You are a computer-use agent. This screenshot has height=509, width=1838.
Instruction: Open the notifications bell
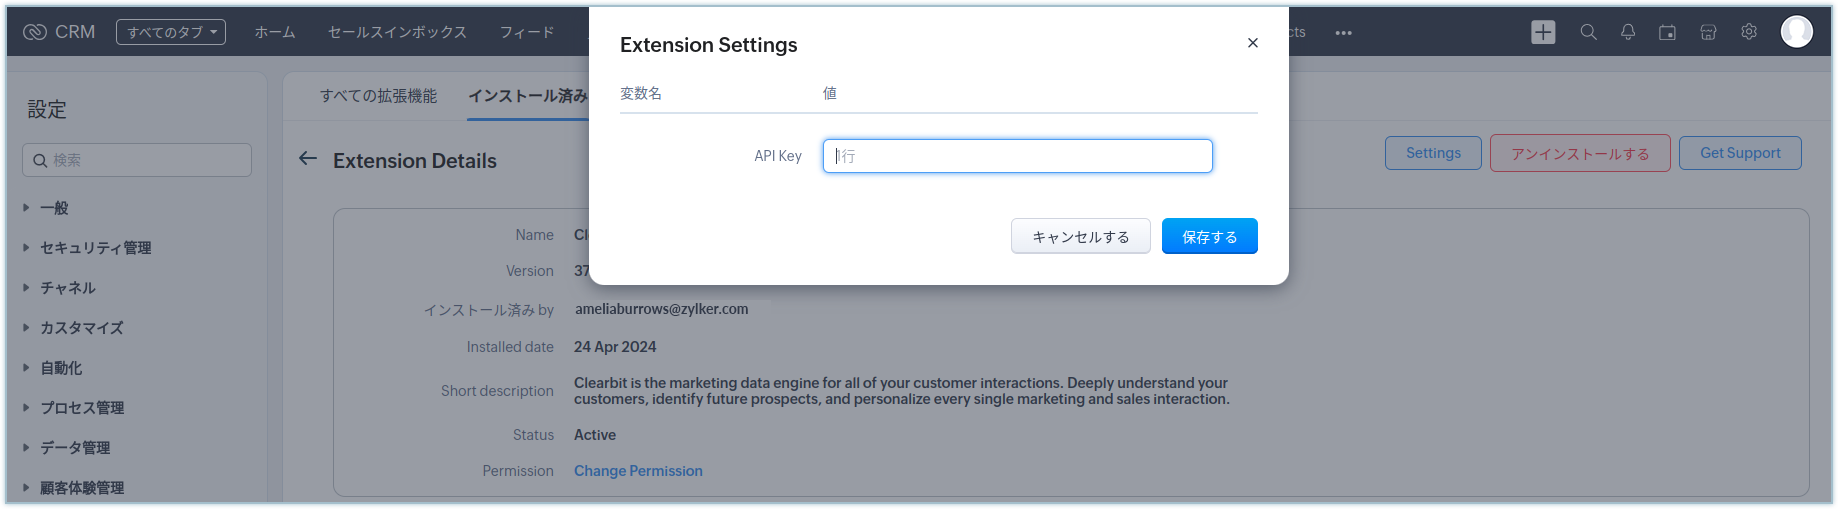click(x=1628, y=32)
